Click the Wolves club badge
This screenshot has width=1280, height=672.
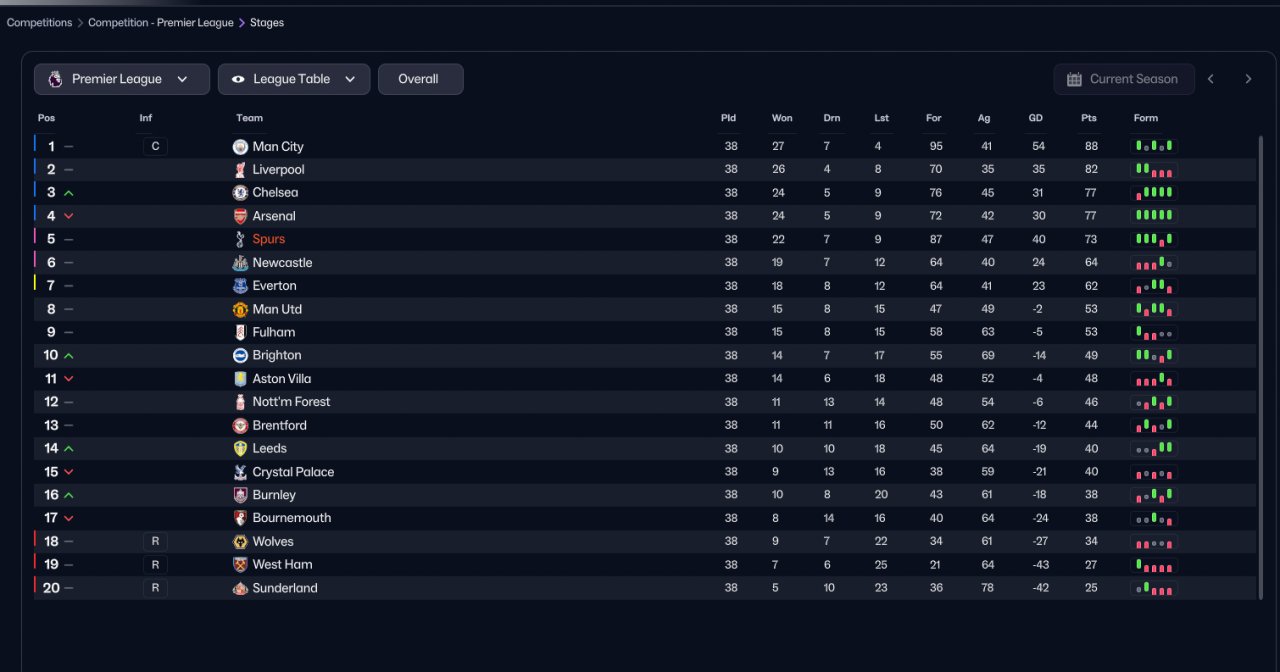[240, 541]
